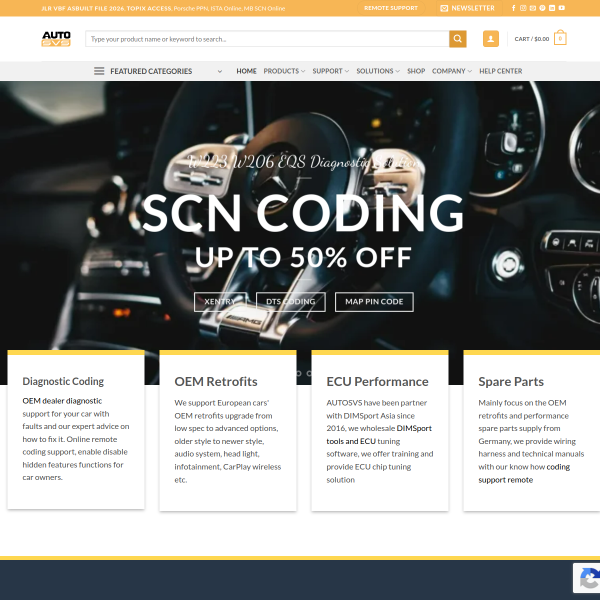Open the LinkedIn social icon
The width and height of the screenshot is (600, 600).
tap(552, 8)
